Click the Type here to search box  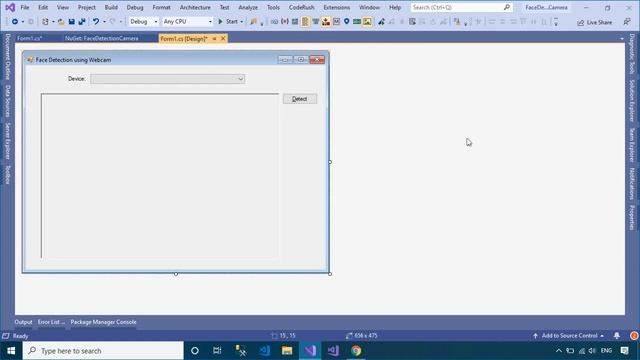[x=103, y=351]
